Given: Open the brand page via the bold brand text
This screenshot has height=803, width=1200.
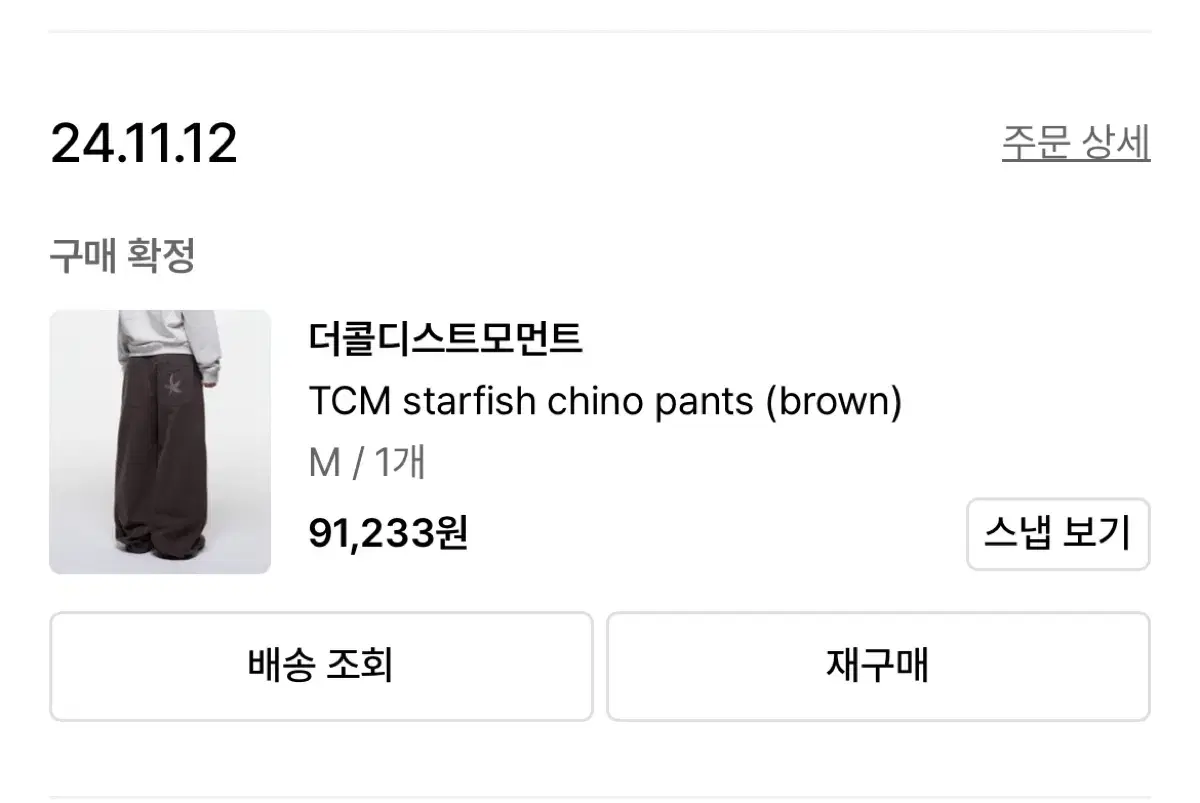Looking at the screenshot, I should coord(447,340).
